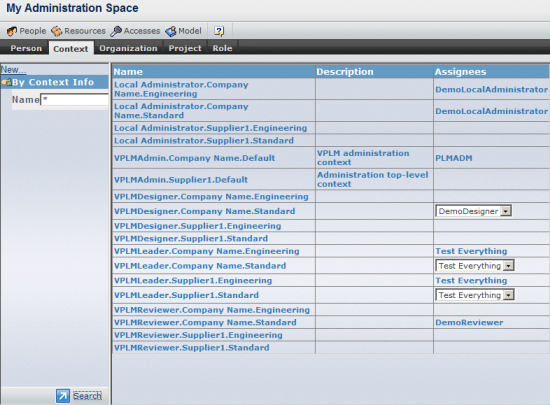550x405 pixels.
Task: Open Local Administrator.Company Name.Standard context
Action: coord(181,111)
